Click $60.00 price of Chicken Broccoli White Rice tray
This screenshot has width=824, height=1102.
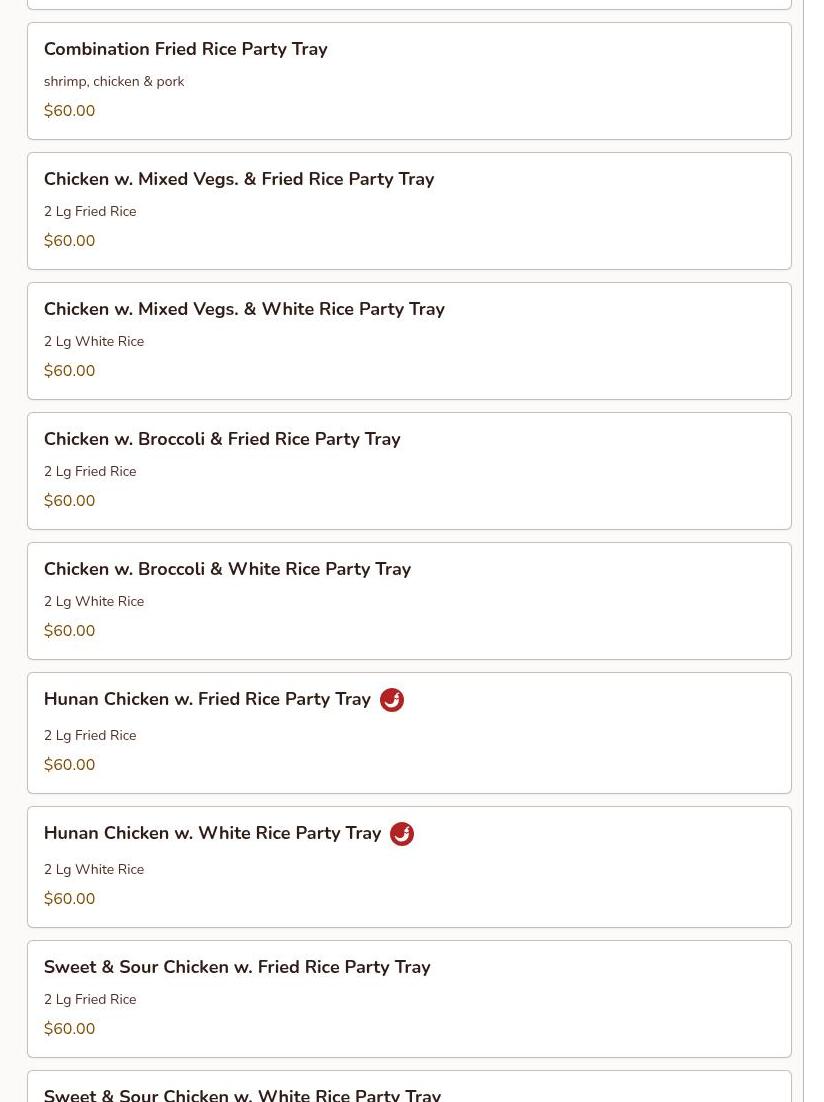(70, 630)
